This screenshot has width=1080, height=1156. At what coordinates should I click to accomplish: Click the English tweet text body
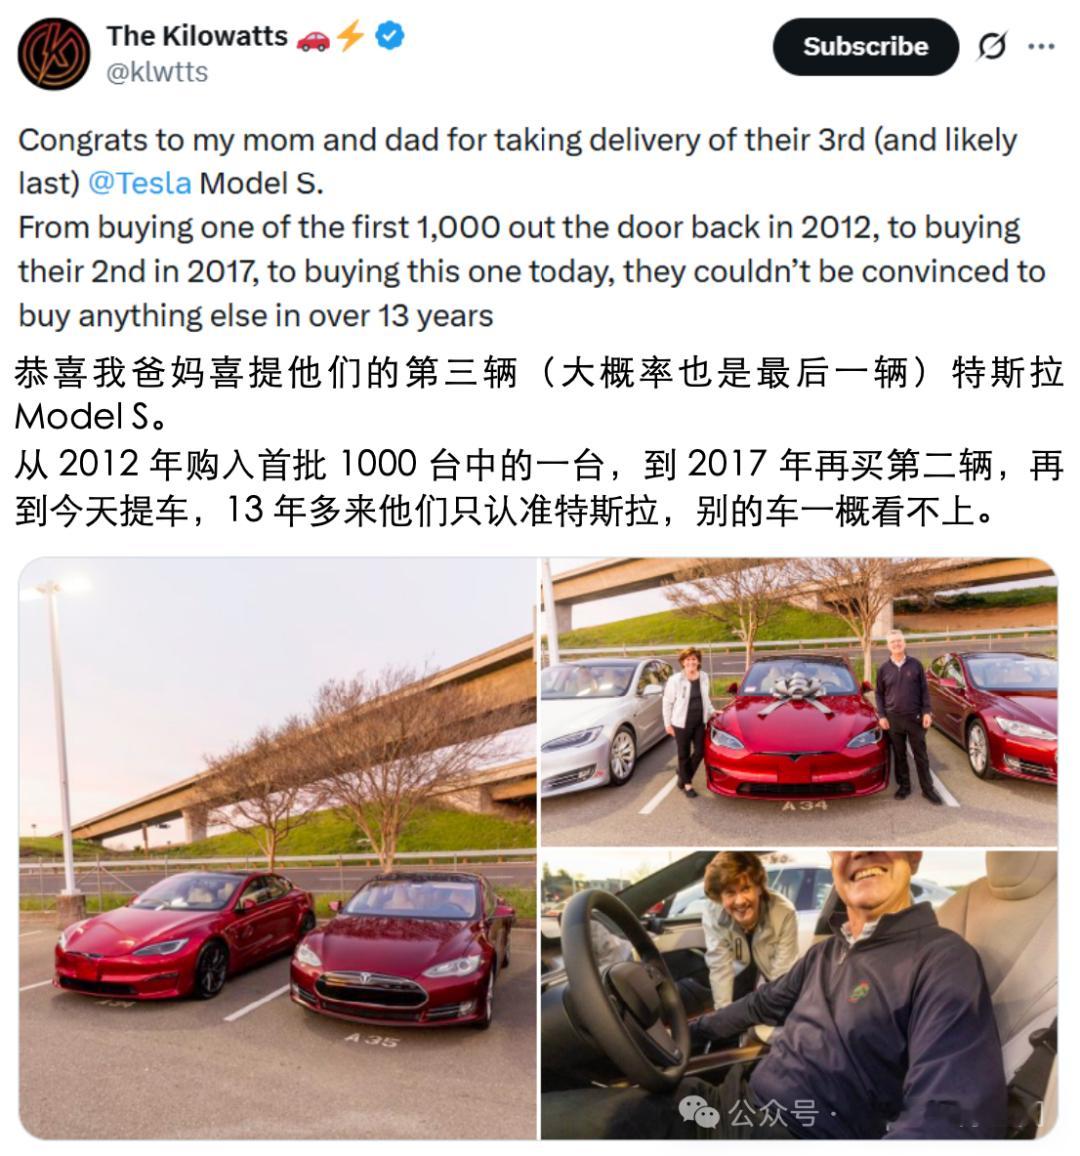click(531, 227)
